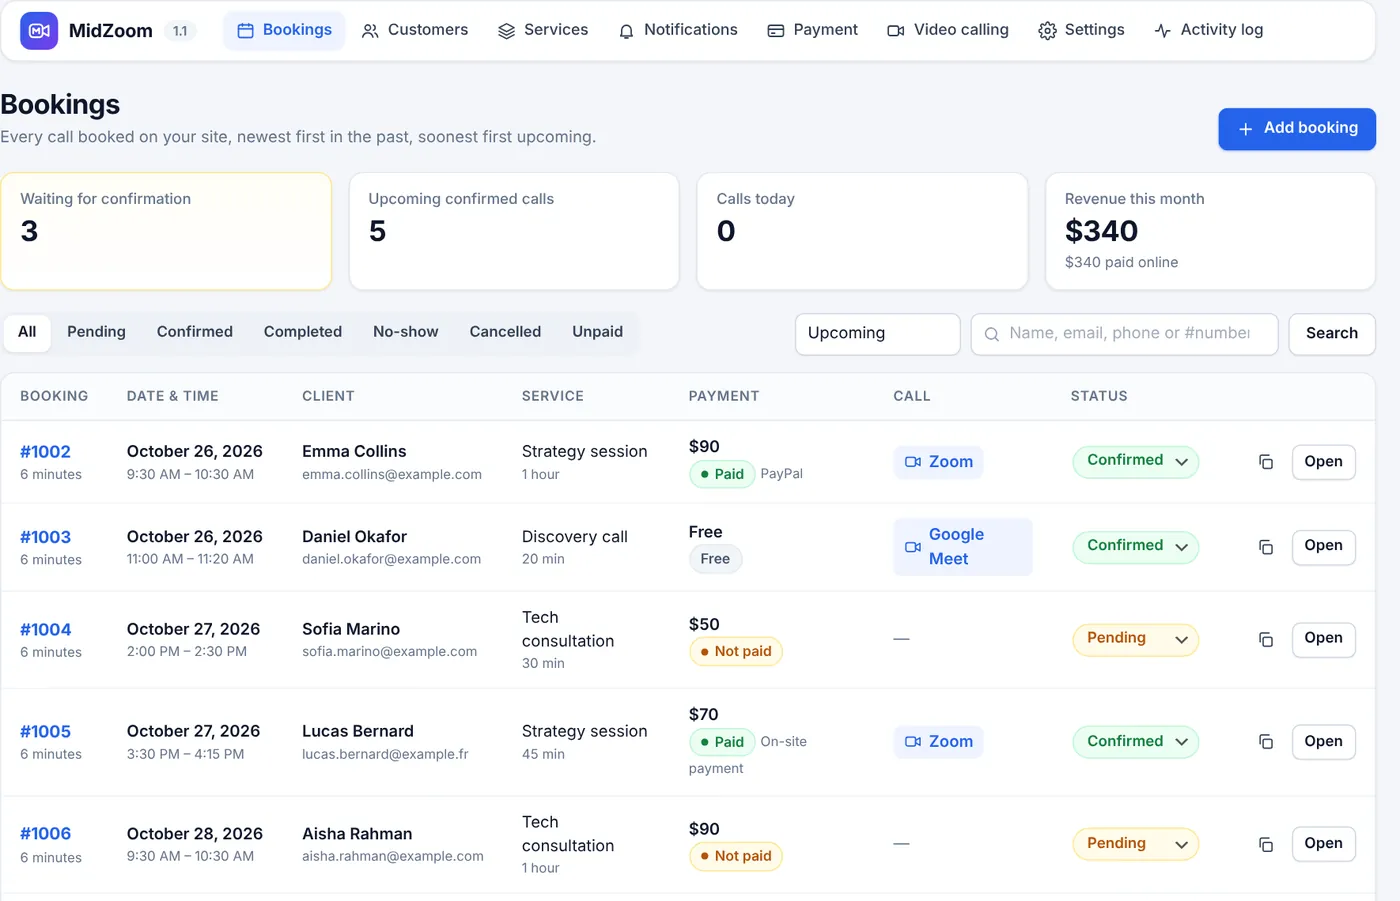This screenshot has height=901, width=1400.
Task: Select the Upcoming confirmed calls card
Action: (x=514, y=232)
